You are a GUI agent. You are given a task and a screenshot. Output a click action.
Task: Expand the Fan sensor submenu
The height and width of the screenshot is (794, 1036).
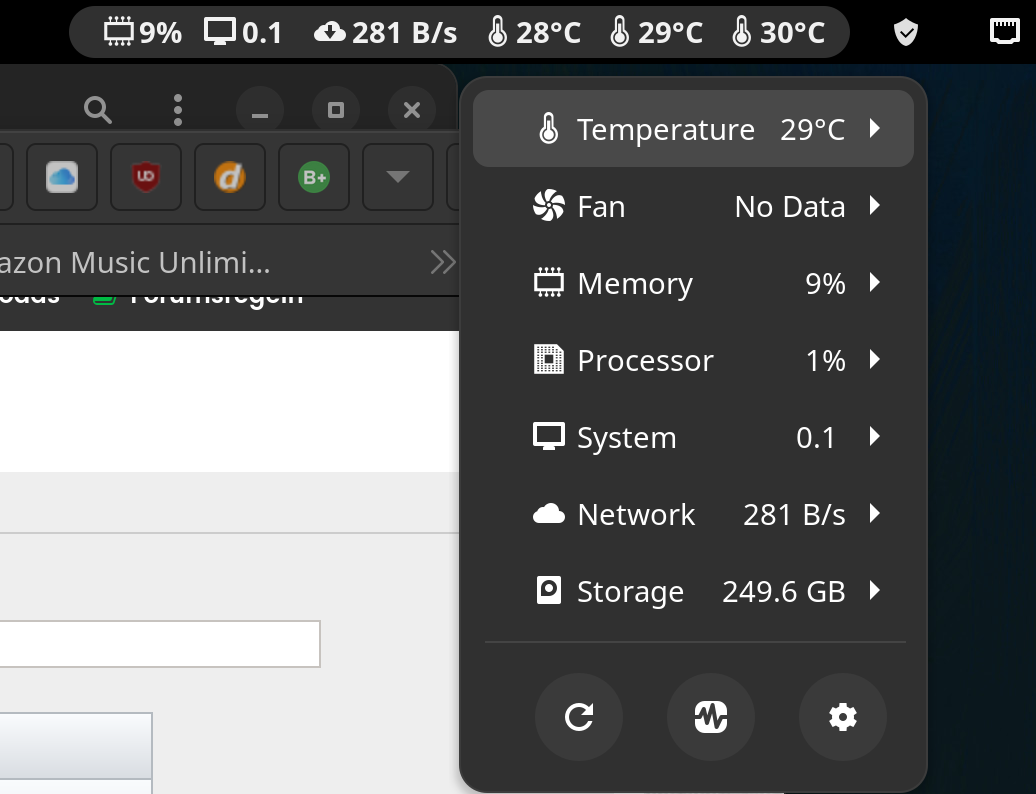pyautogui.click(x=875, y=206)
